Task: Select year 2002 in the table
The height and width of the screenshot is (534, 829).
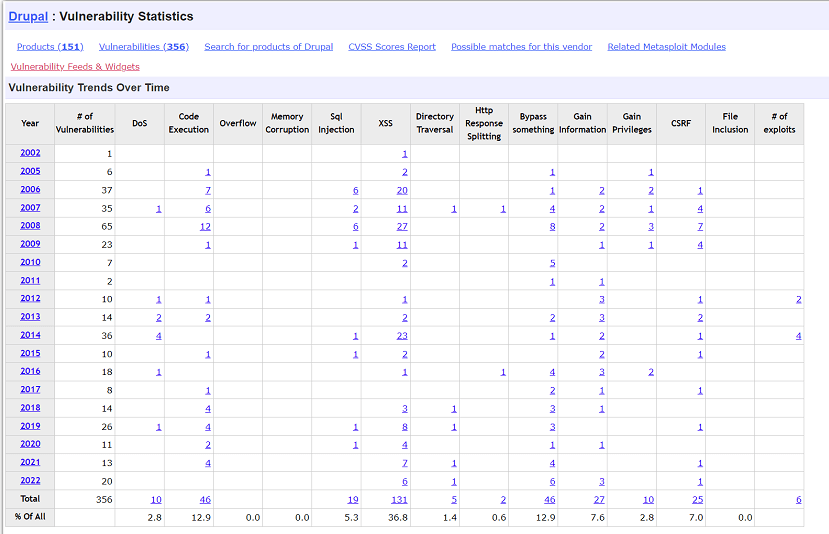Action: tap(30, 153)
